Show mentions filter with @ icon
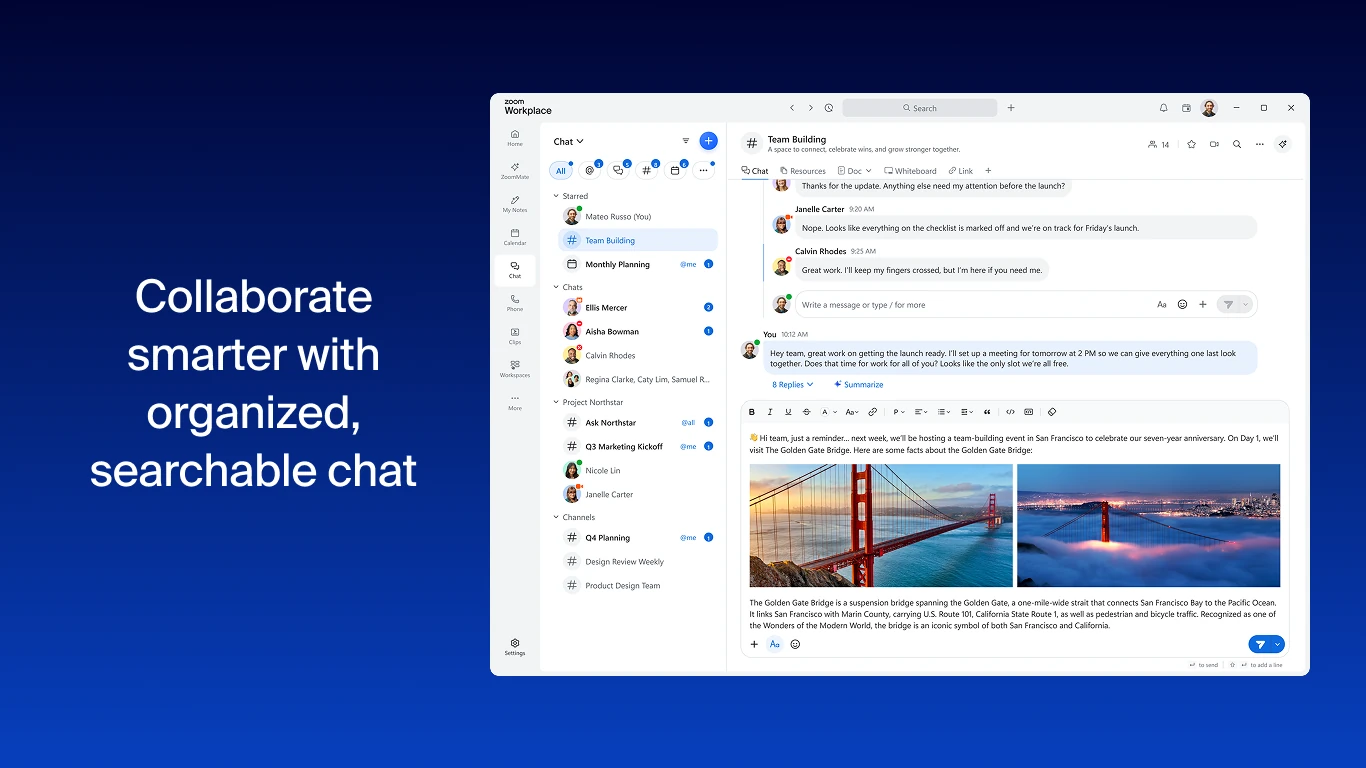The width and height of the screenshot is (1366, 768). [x=590, y=170]
